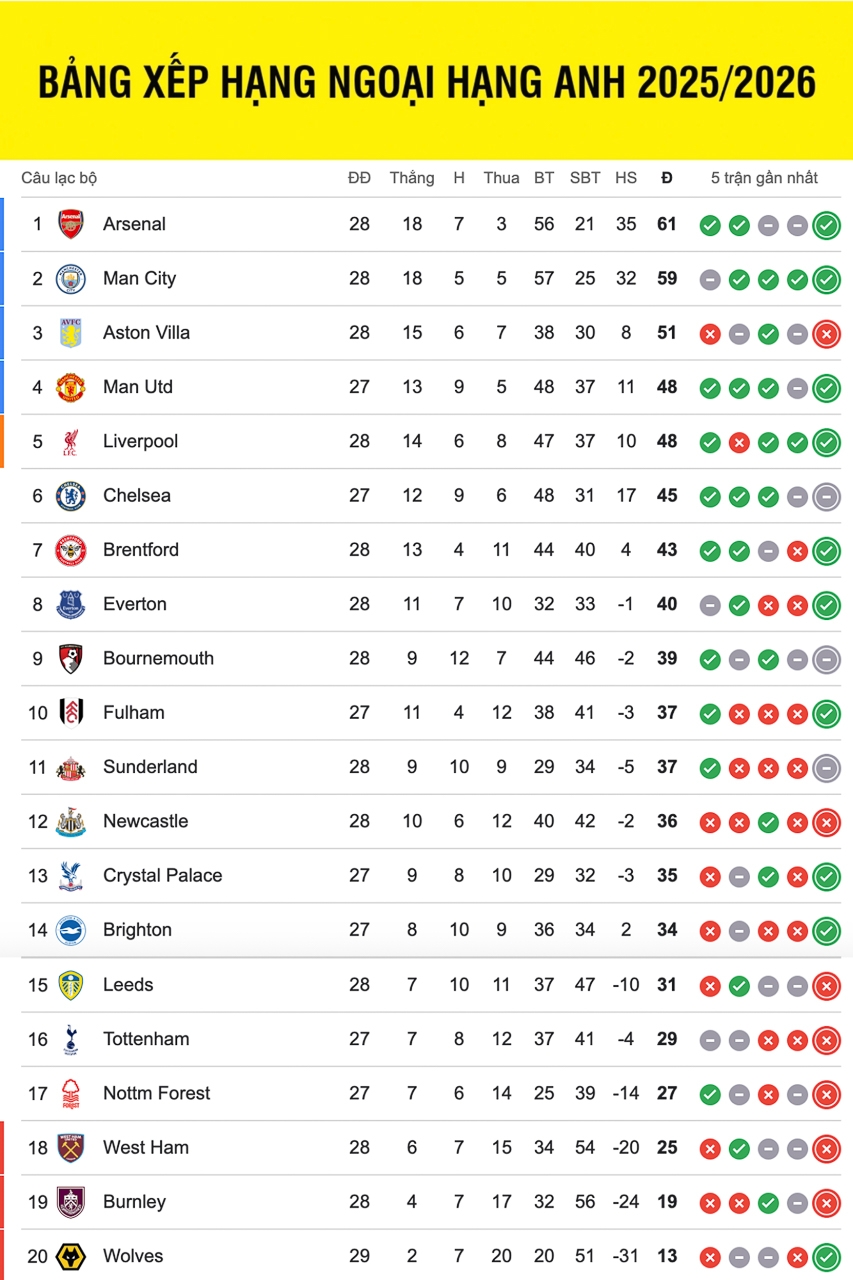Click Arsenal's latest match win indicator
The height and width of the screenshot is (1280, 853).
click(826, 225)
